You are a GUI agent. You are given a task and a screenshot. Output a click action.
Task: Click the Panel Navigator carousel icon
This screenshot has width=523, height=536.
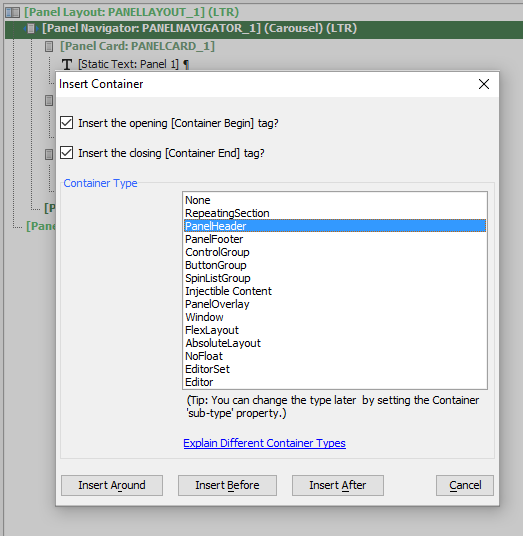pyautogui.click(x=31, y=28)
